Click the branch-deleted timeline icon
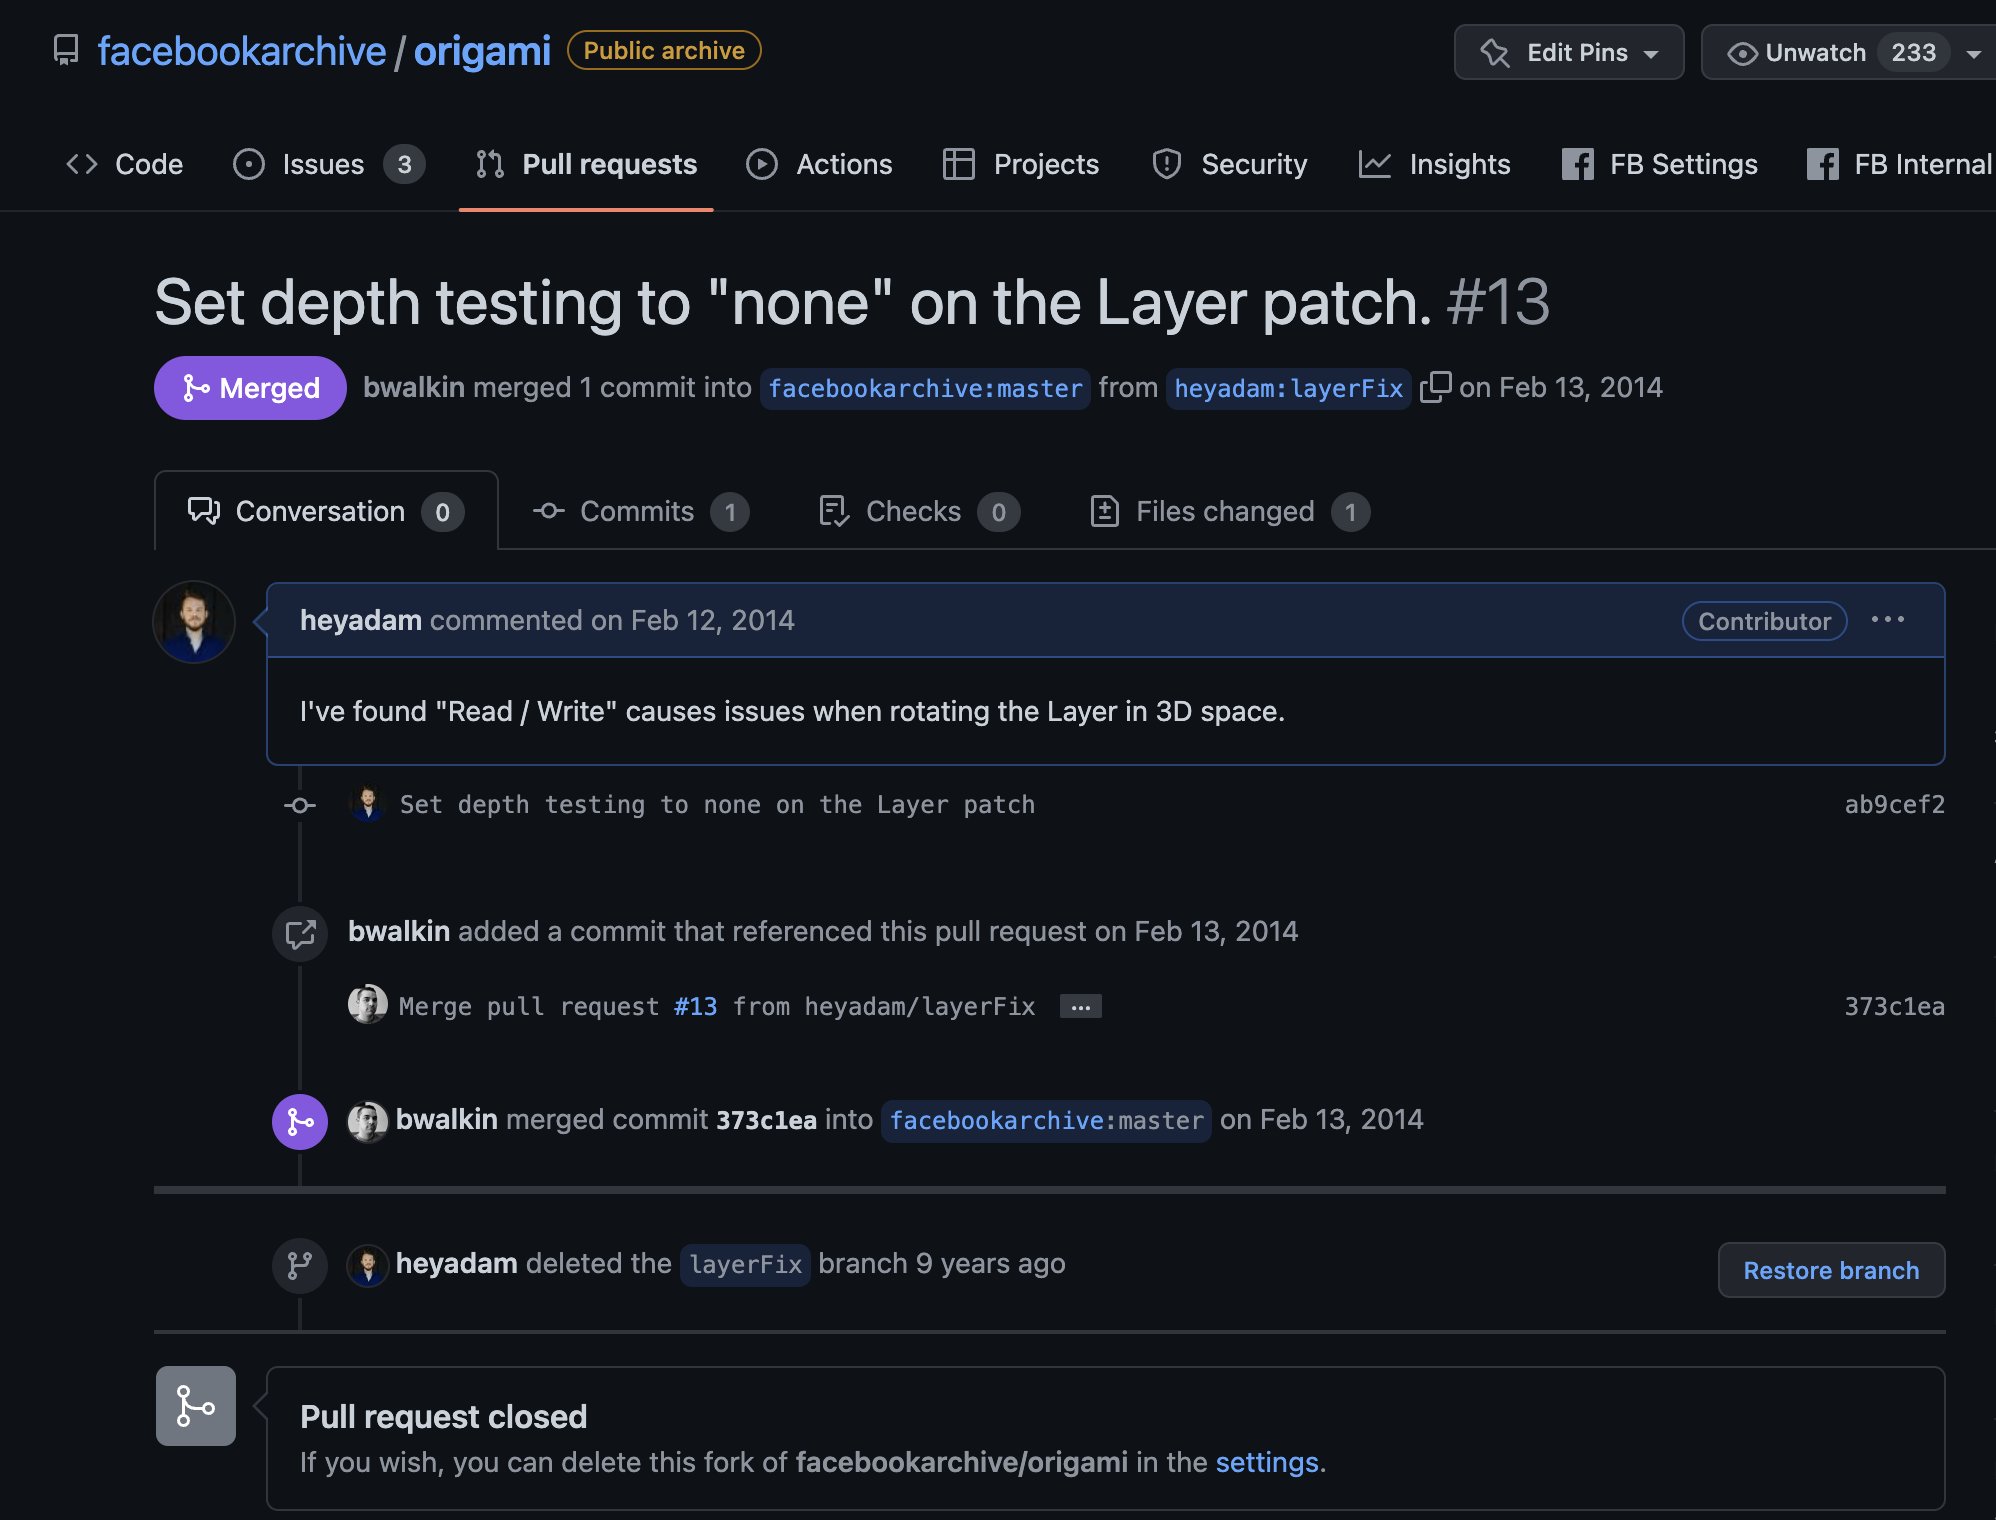Image resolution: width=1996 pixels, height=1520 pixels. 300,1266
